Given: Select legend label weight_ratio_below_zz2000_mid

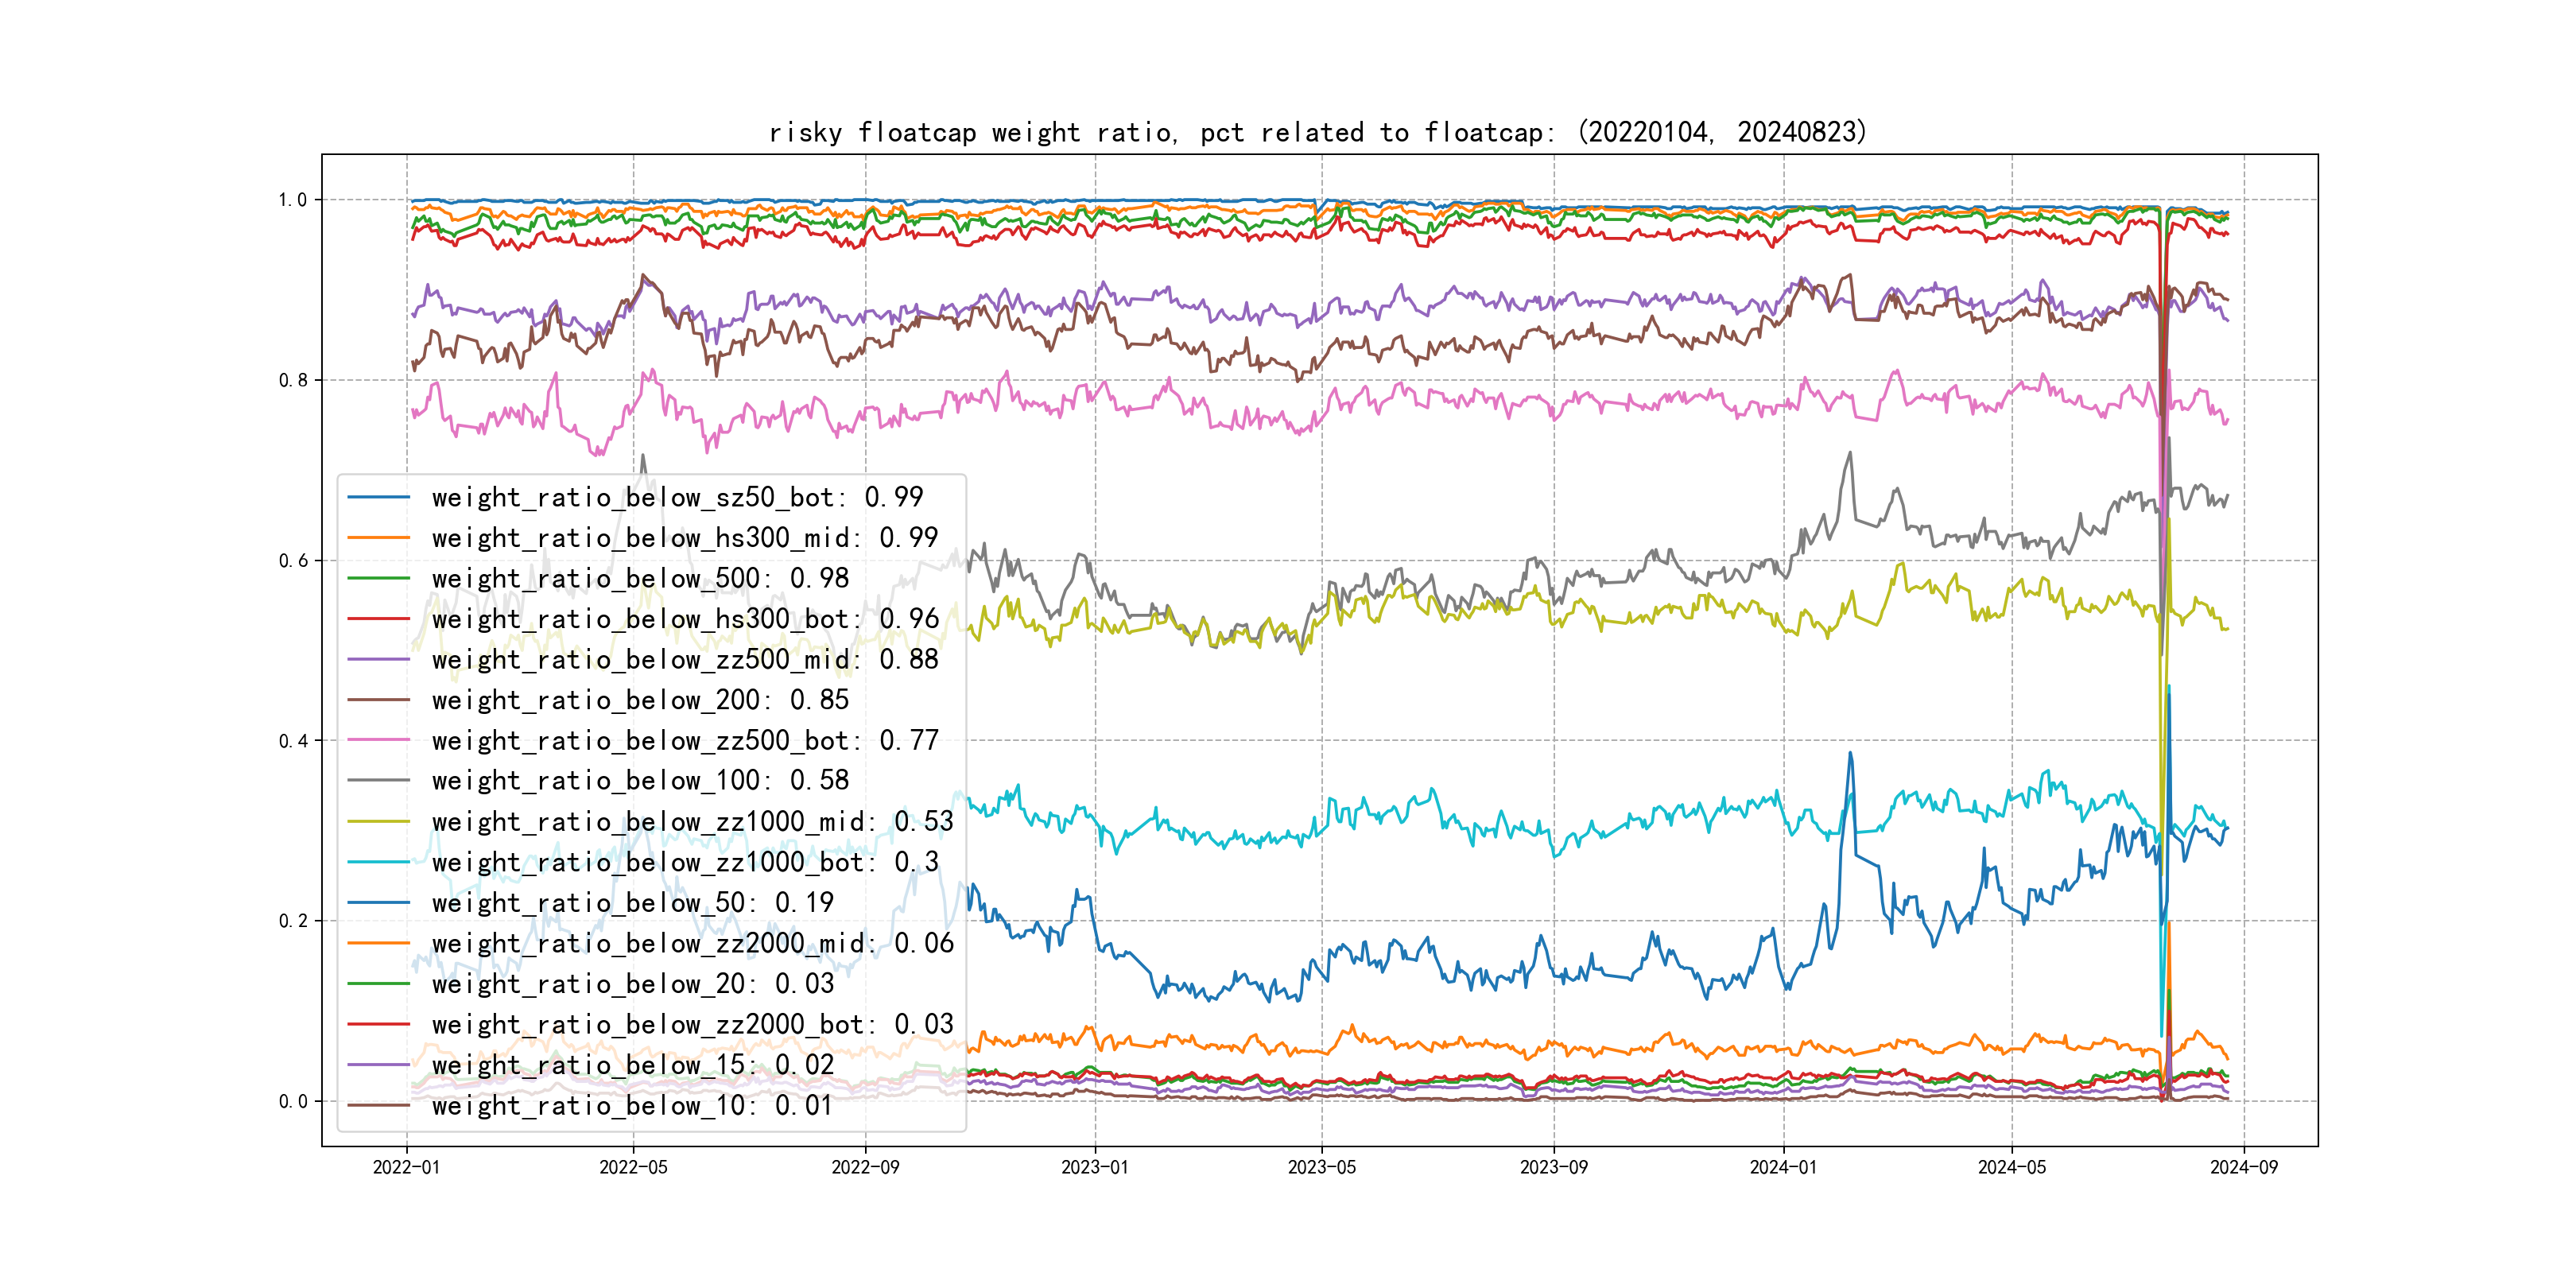Looking at the screenshot, I should tap(692, 943).
